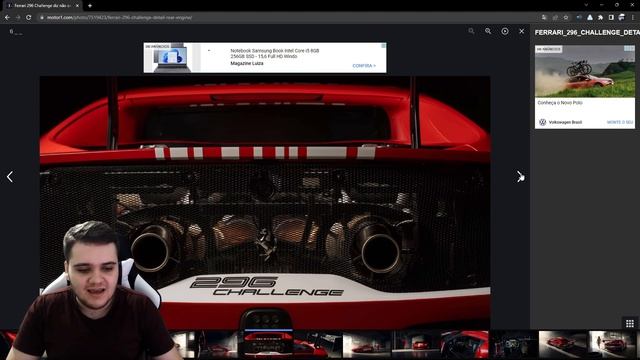Close the Ferrari 296 Challenge tab

tap(77, 6)
